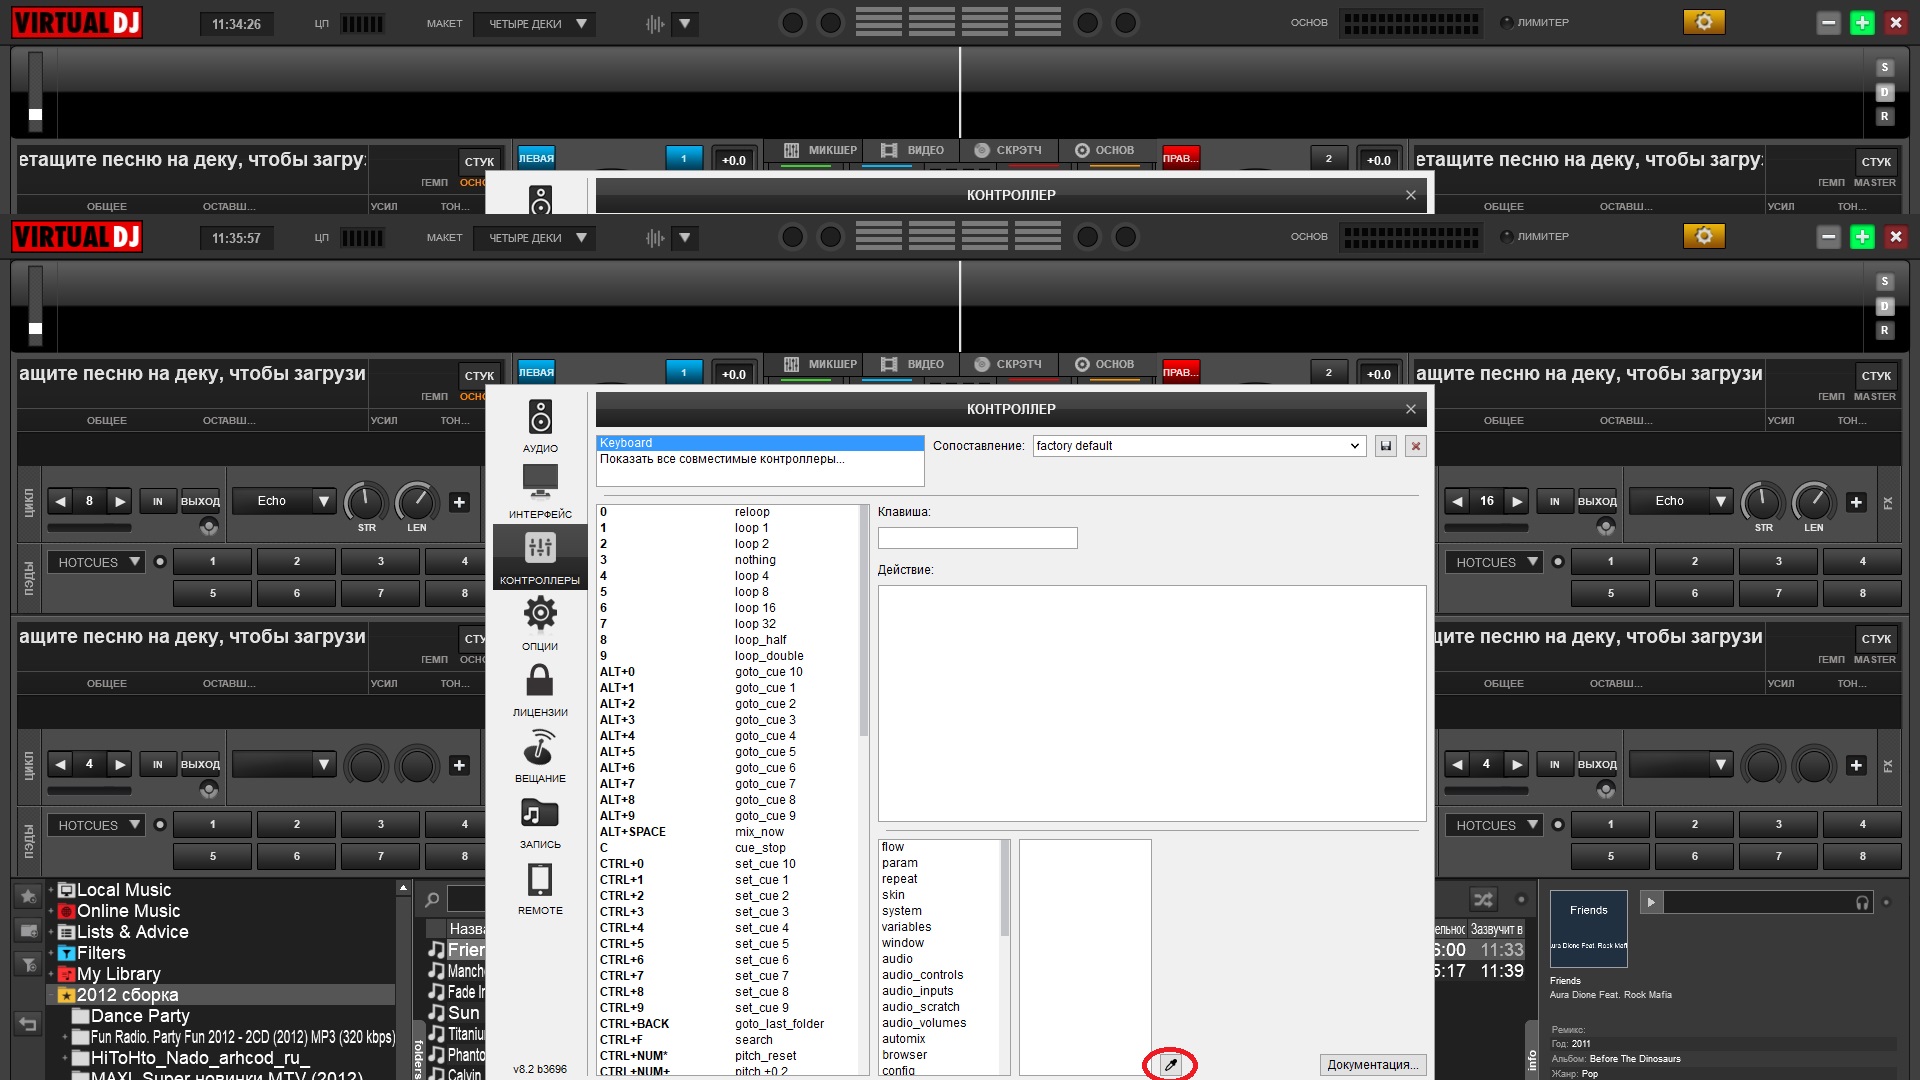Open the ЛИЦЕНЗИИ padlock section
Viewport: 1920px width, 1080px height.
pos(540,689)
